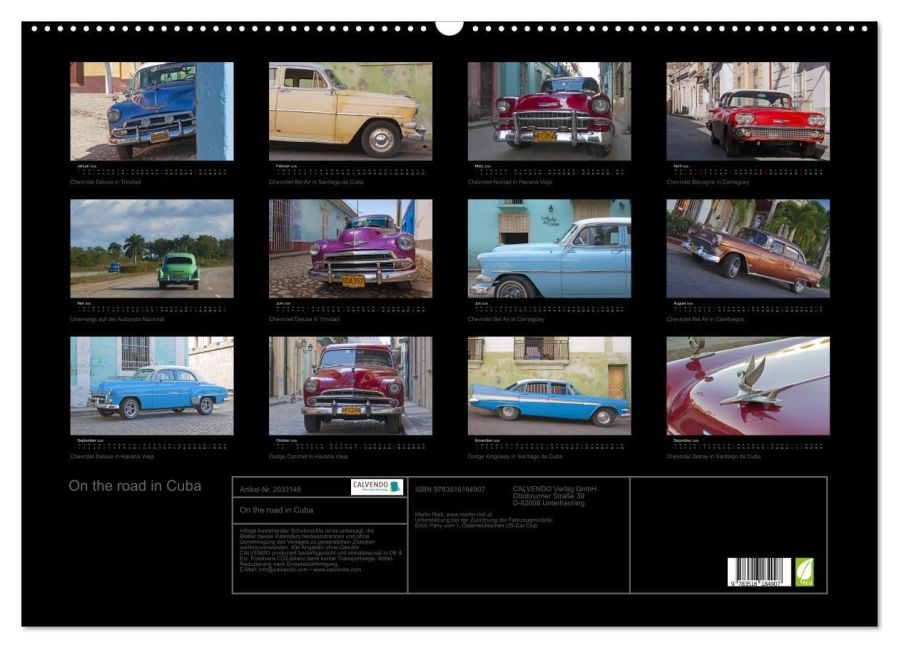Click the Erich Pany US-Car Club credit line
Image resolution: width=899 pixels, height=648 pixels.
point(476,525)
